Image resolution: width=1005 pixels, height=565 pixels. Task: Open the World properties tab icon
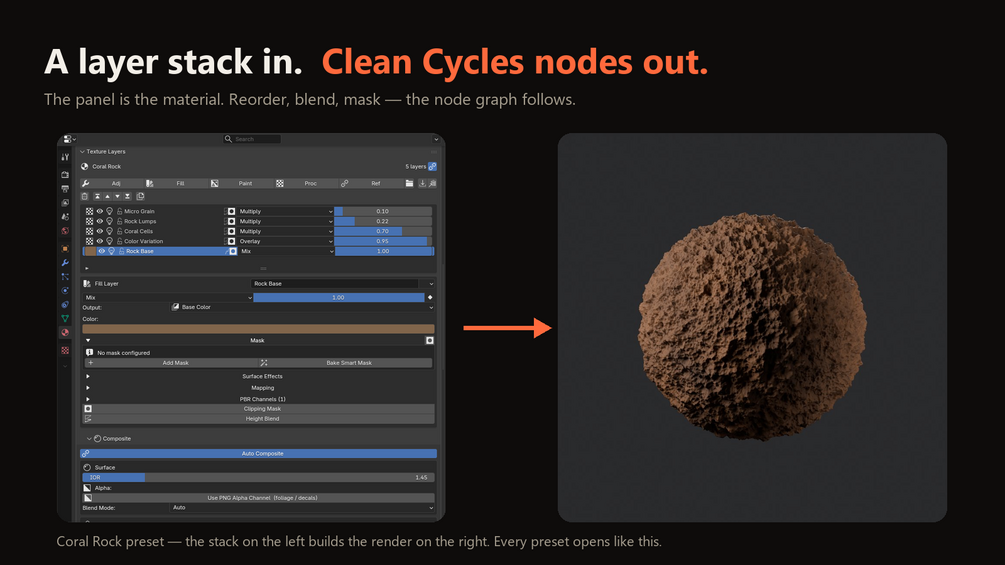[65, 231]
